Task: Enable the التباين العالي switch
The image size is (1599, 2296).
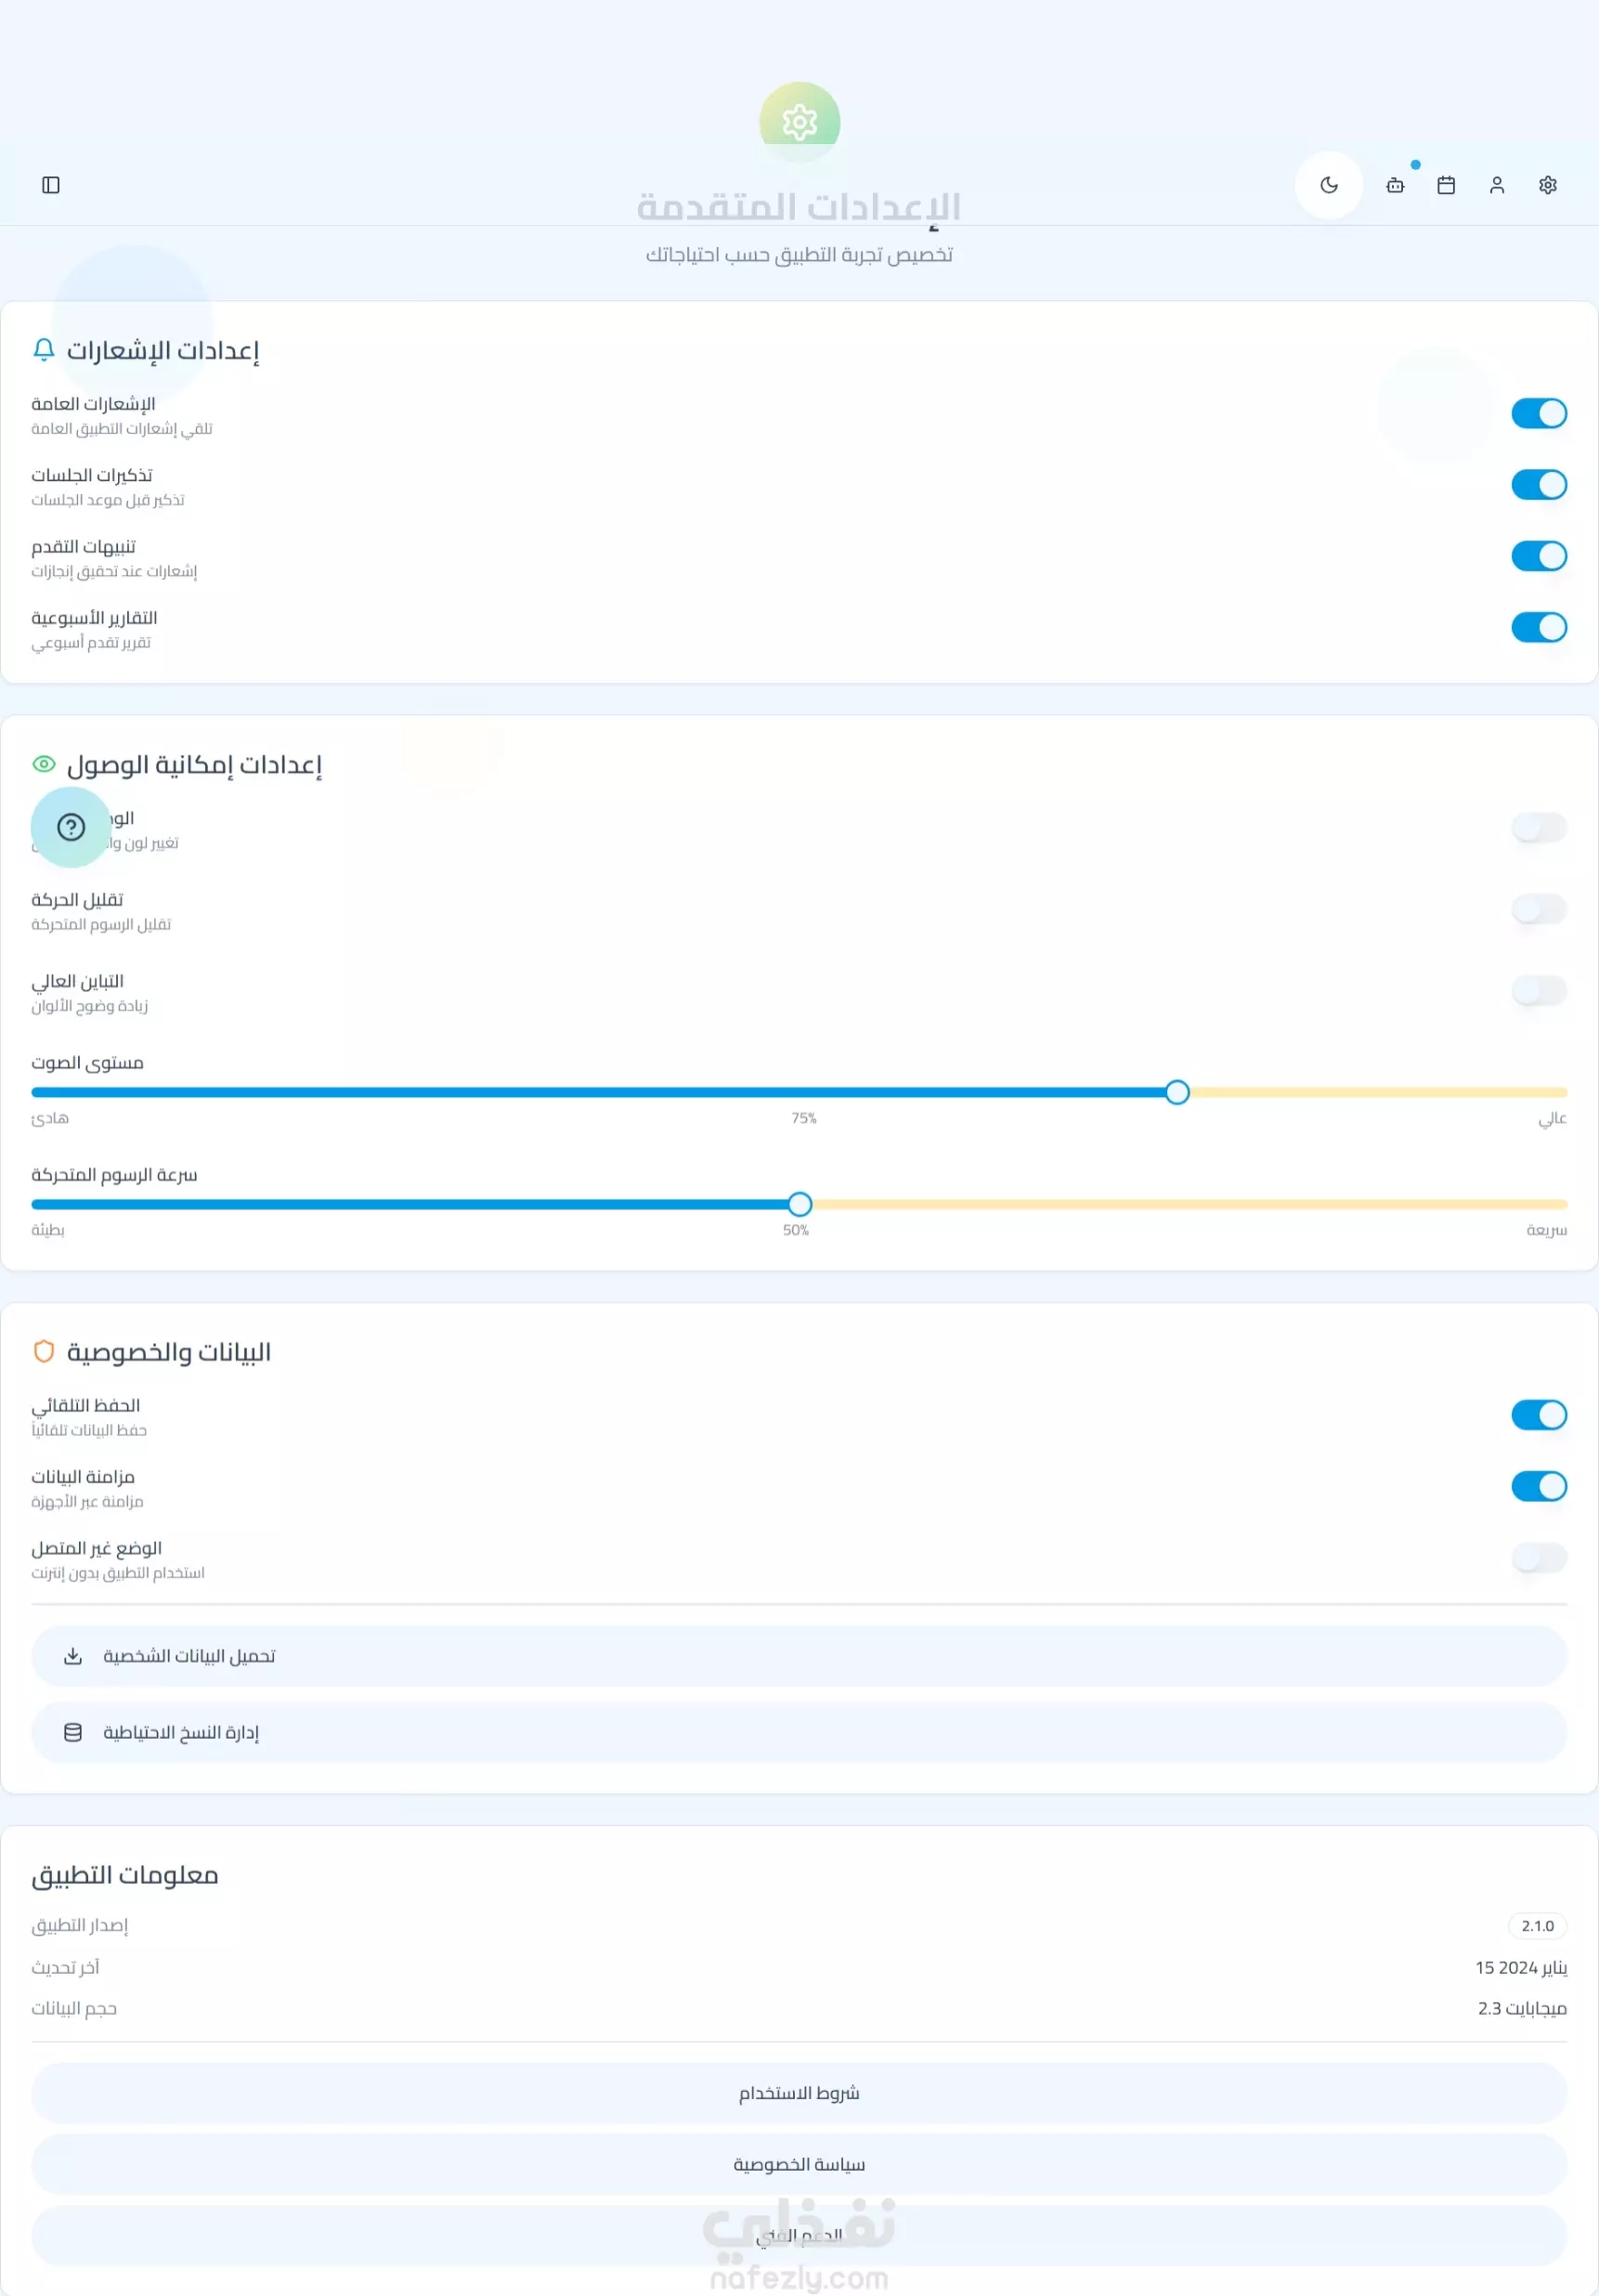Action: 1539,991
